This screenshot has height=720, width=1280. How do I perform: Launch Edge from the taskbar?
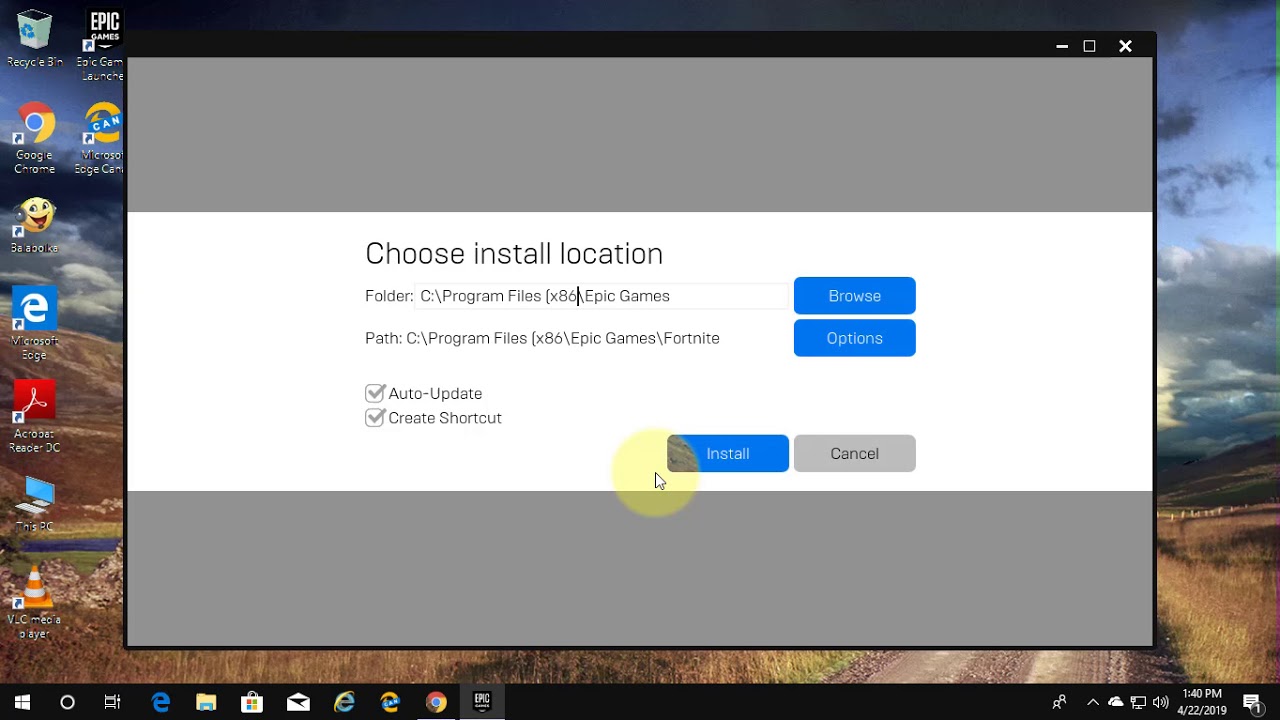[x=161, y=702]
